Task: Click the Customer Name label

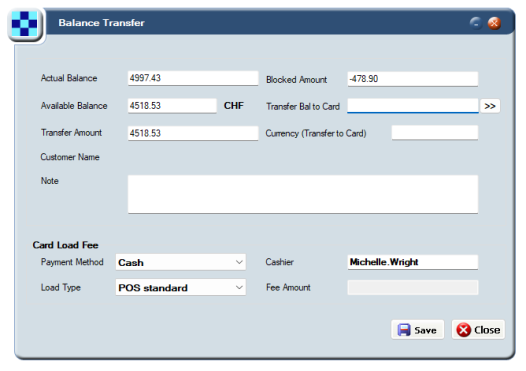Action: pyautogui.click(x=70, y=157)
